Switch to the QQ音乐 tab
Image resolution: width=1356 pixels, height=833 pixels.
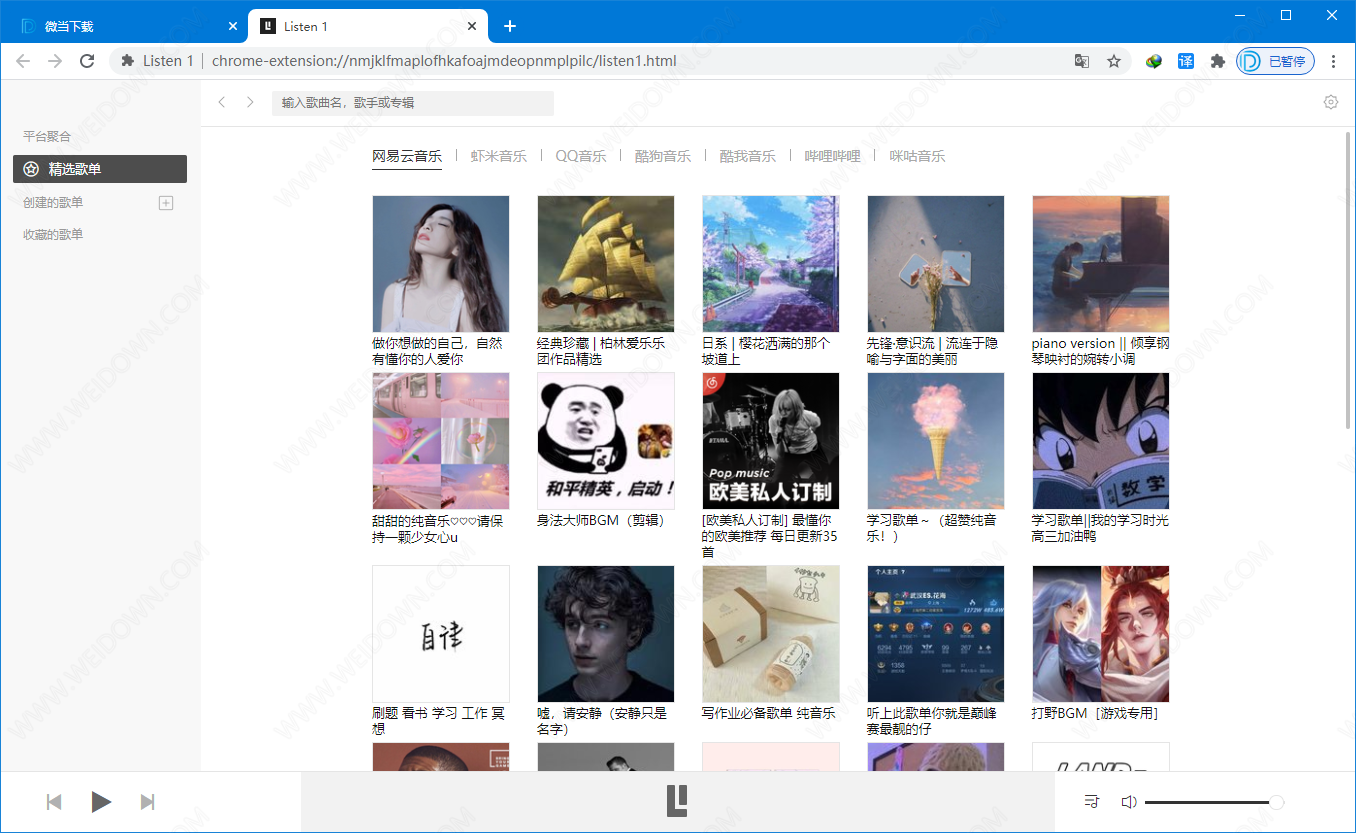(x=581, y=156)
